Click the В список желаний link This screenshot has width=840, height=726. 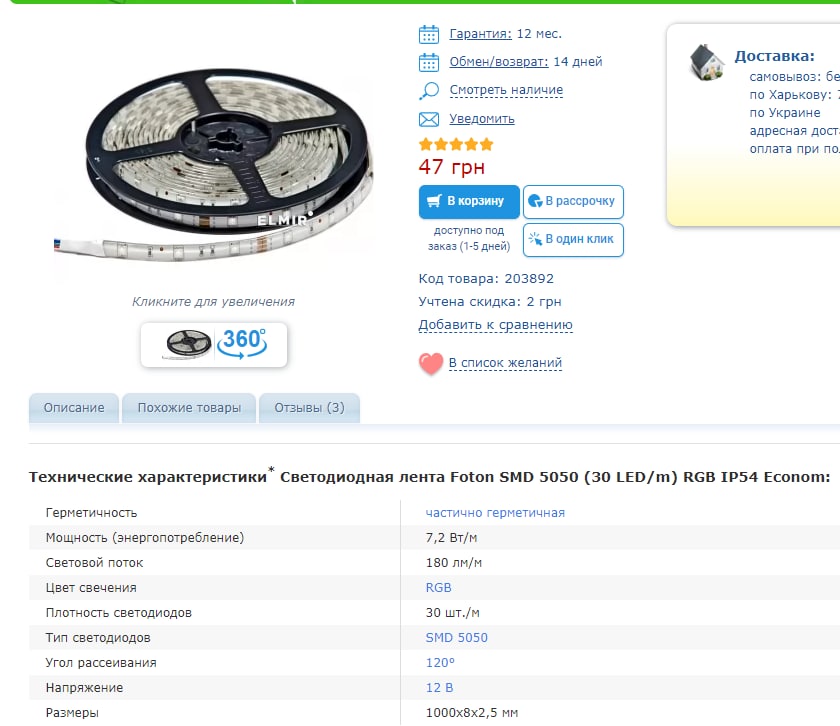click(505, 363)
